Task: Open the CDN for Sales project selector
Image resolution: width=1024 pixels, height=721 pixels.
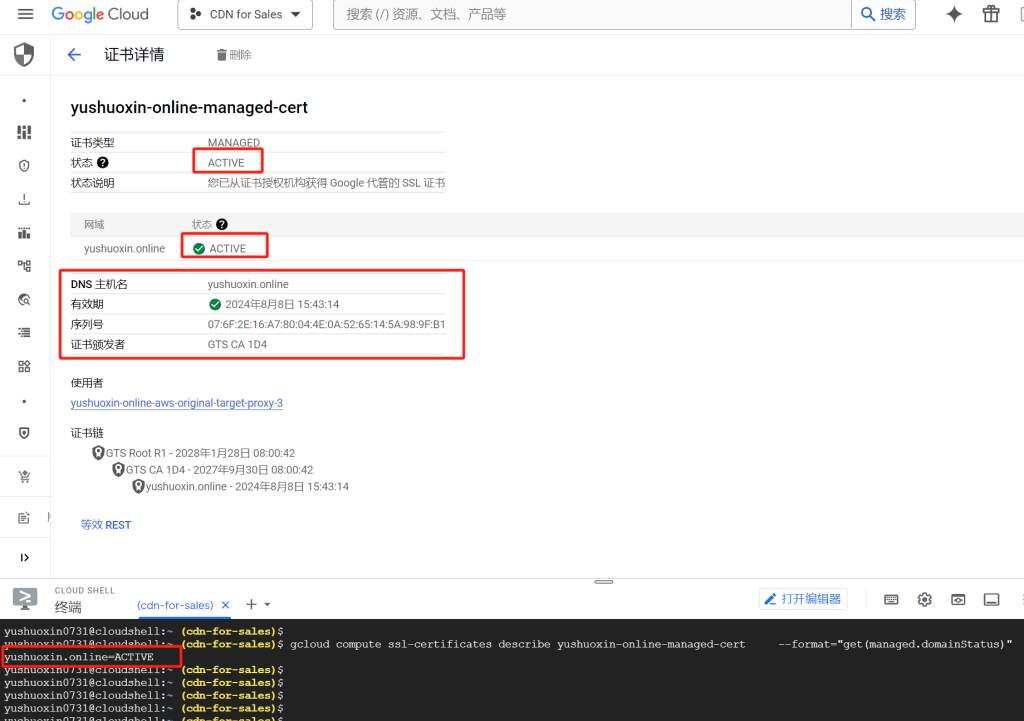Action: (x=245, y=15)
